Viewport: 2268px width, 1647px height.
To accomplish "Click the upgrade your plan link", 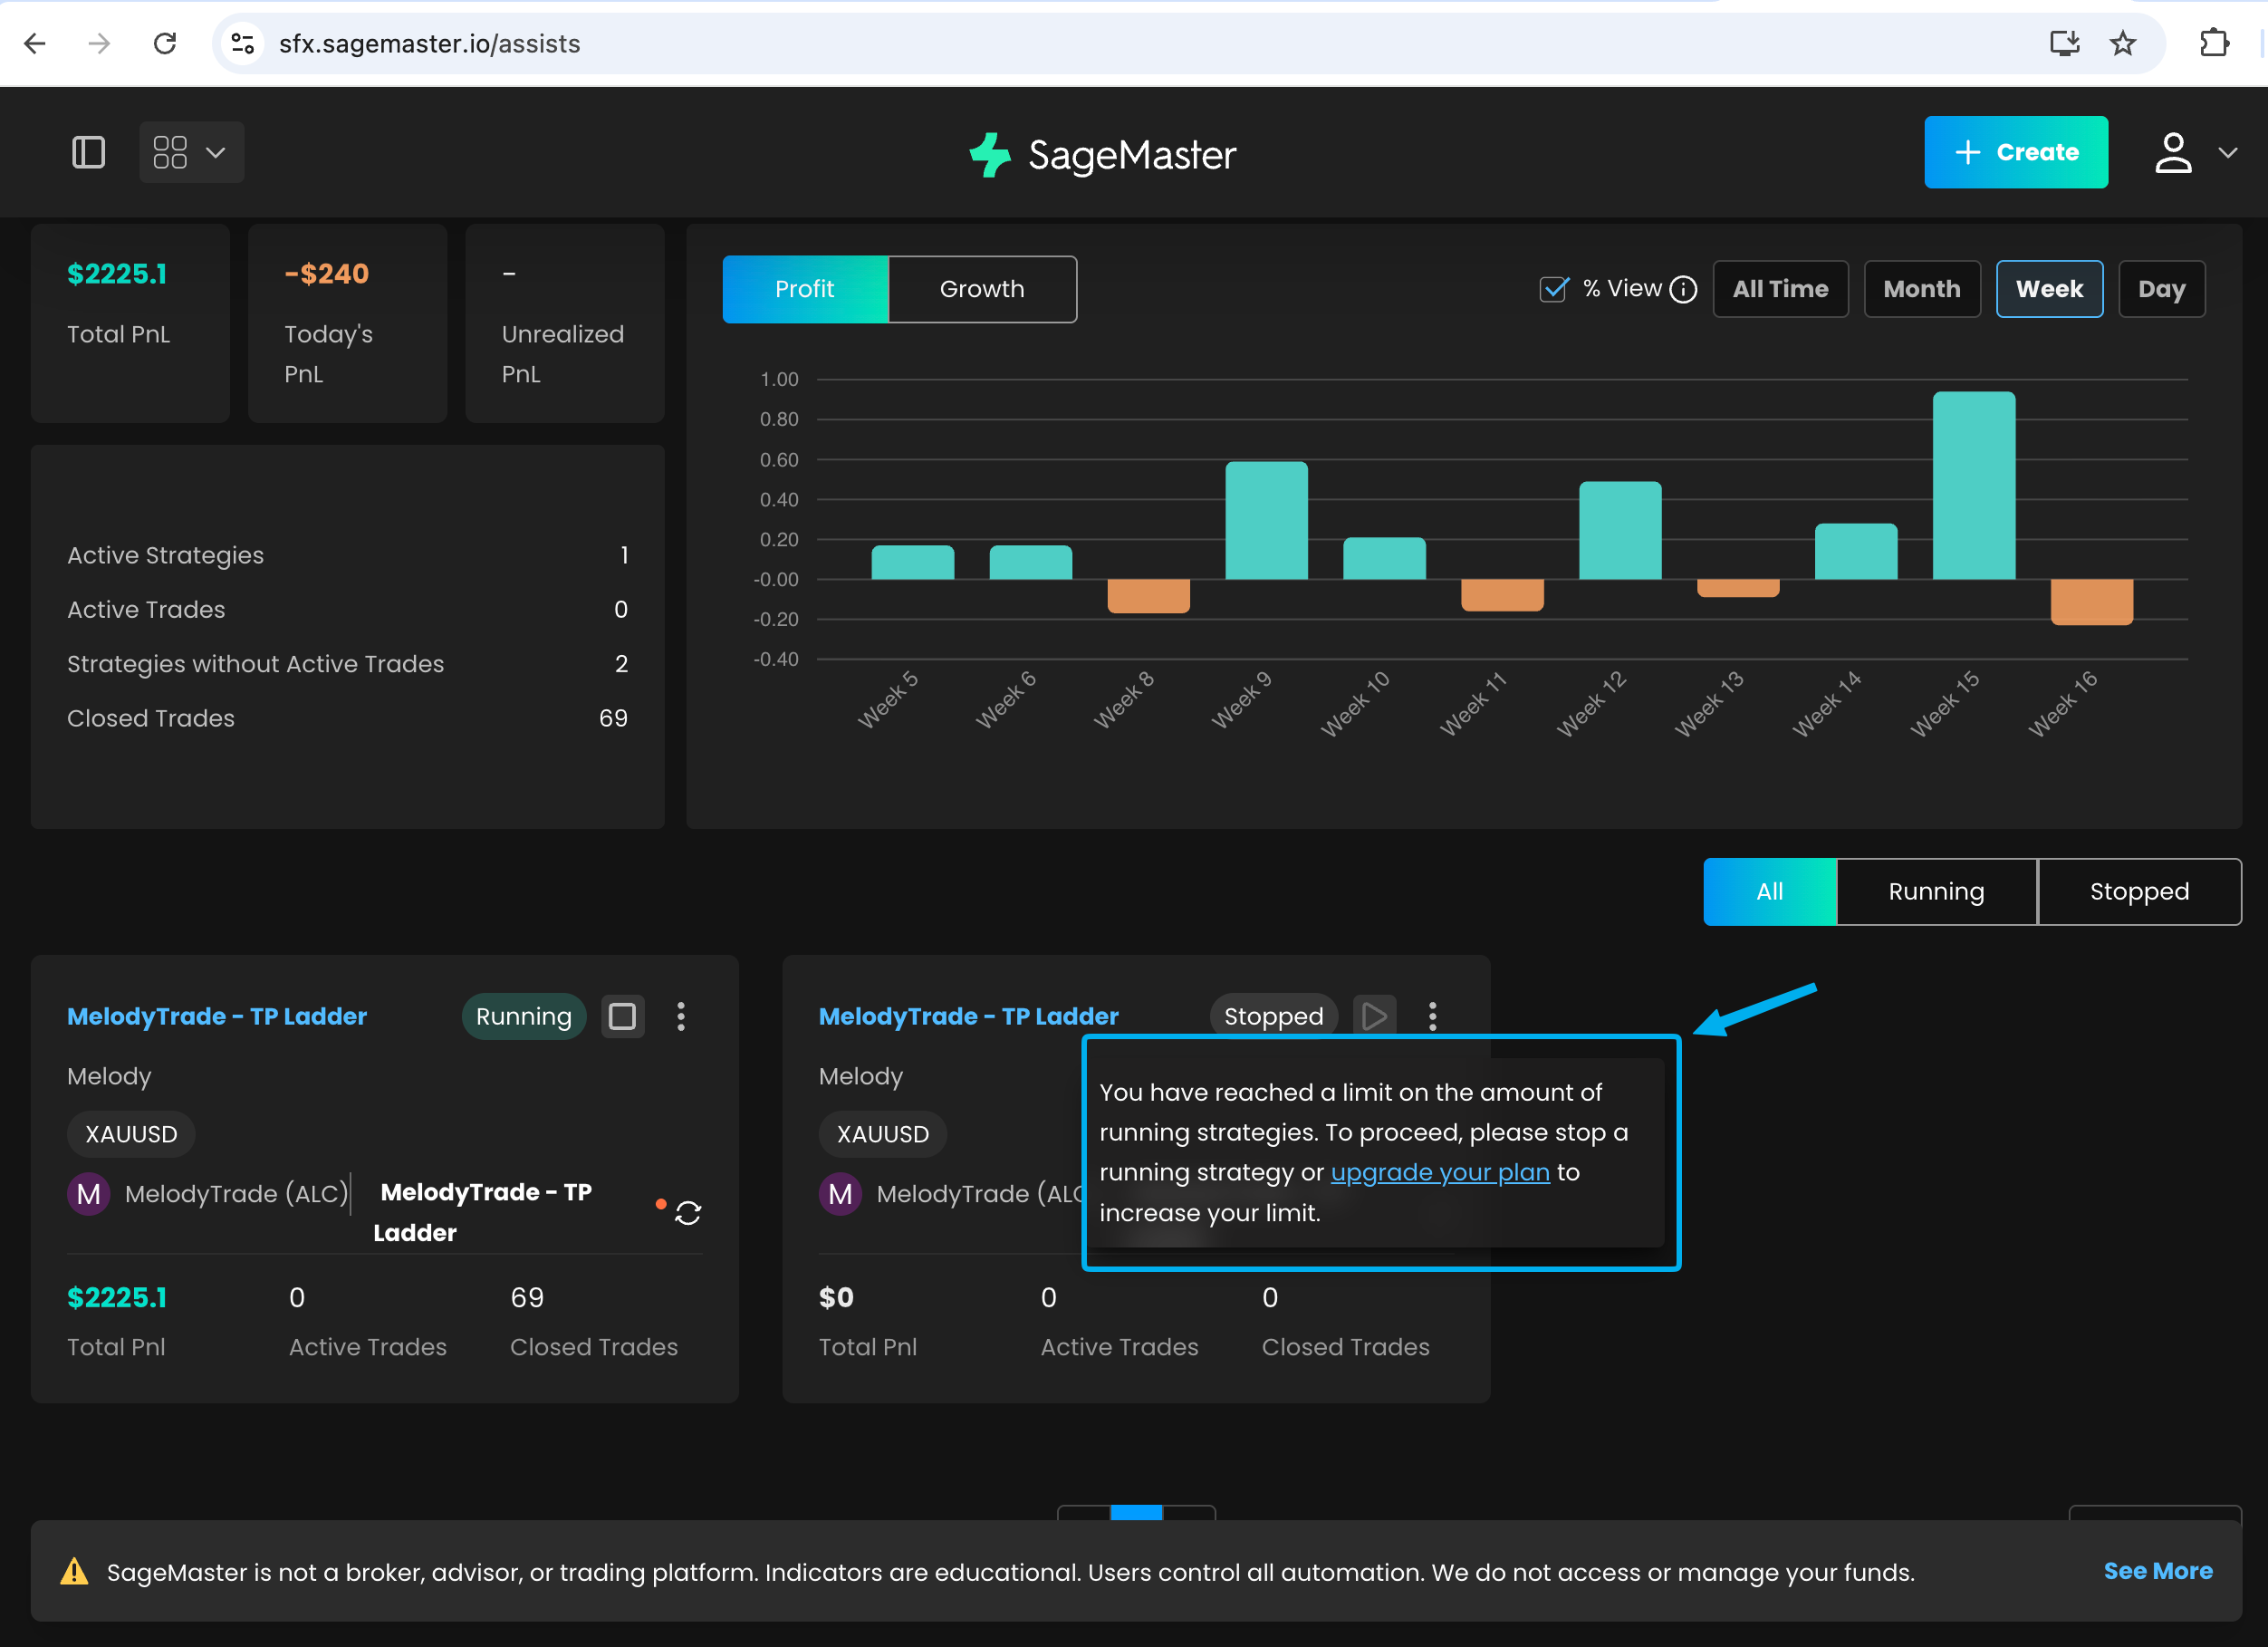I will [1439, 1172].
